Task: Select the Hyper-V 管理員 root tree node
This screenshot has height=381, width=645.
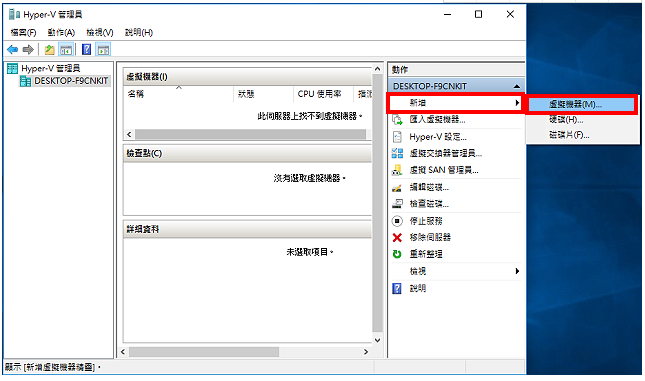Action: [x=51, y=68]
